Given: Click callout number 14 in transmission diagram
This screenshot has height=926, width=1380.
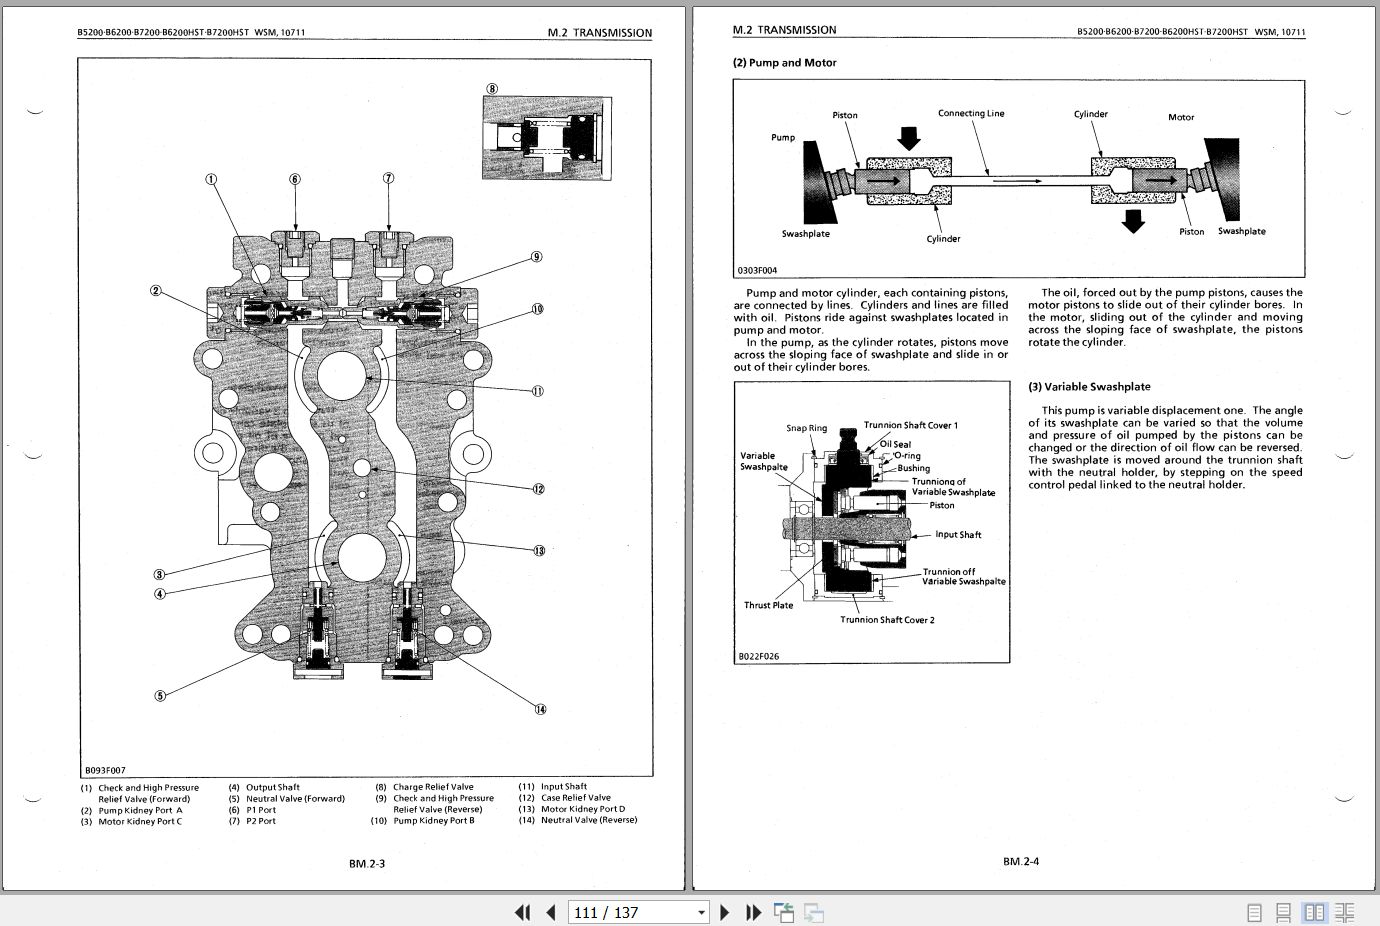Looking at the screenshot, I should tap(540, 709).
